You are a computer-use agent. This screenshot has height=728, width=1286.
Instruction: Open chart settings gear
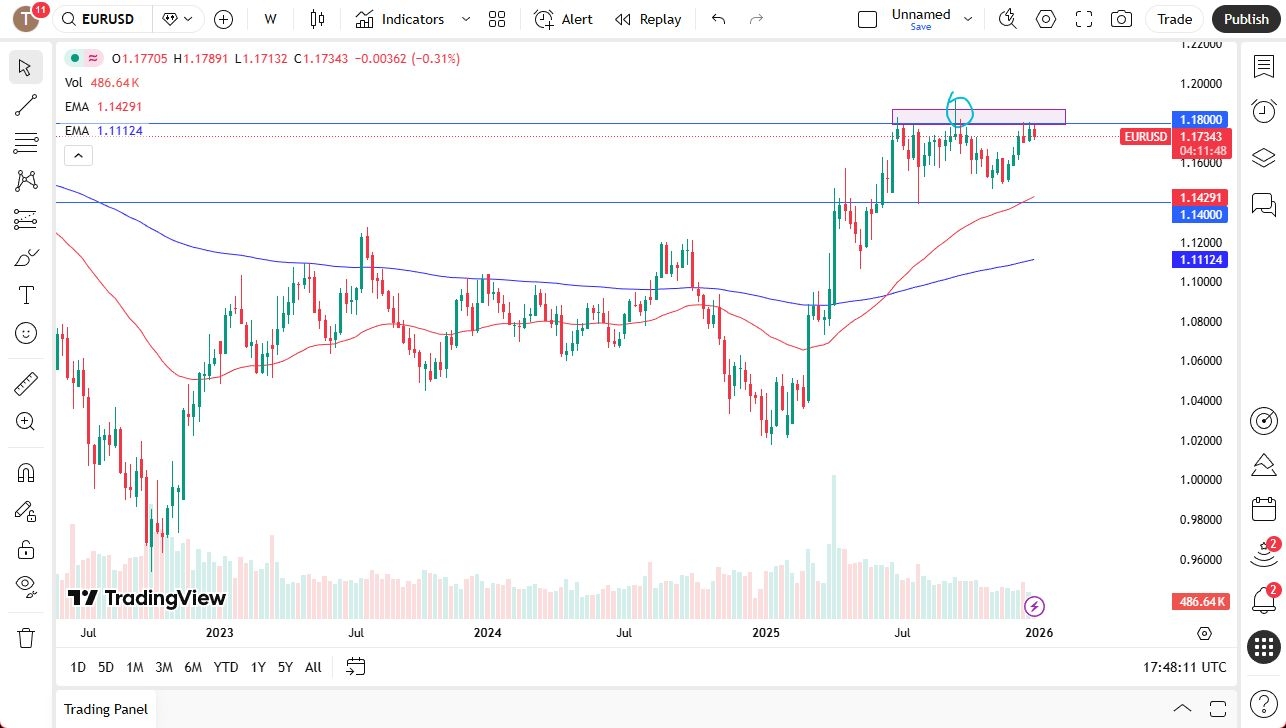point(1046,19)
